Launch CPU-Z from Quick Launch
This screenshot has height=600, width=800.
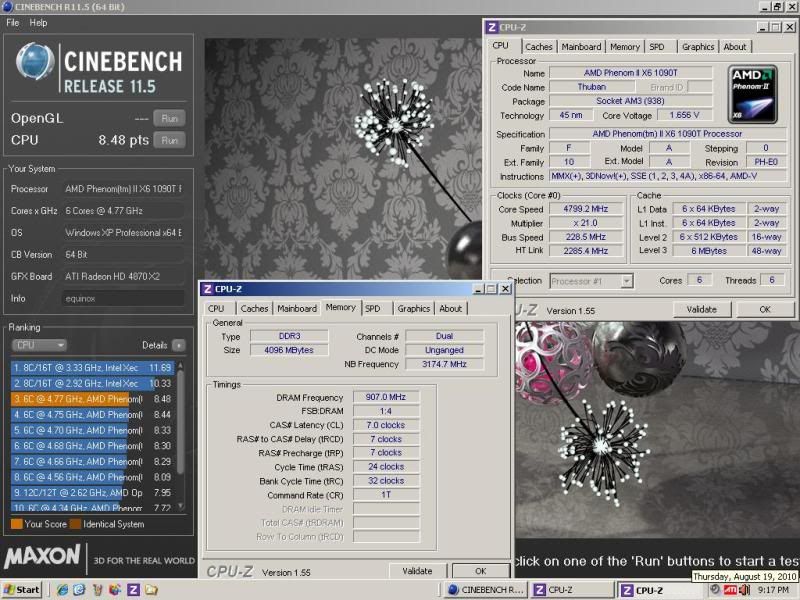tap(133, 590)
